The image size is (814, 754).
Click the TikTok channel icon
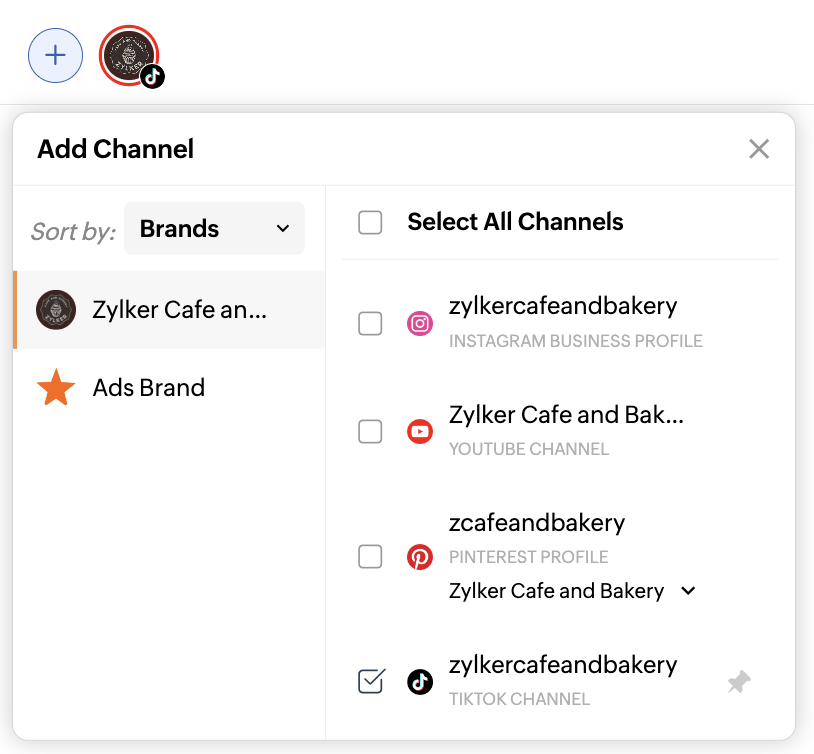[420, 682]
